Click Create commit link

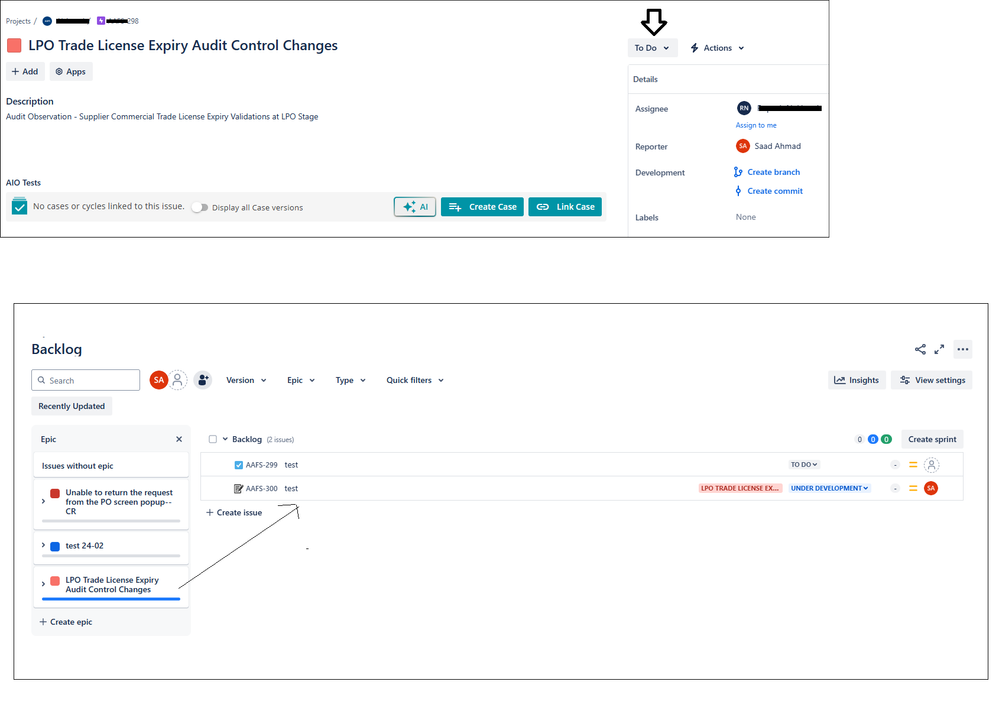(x=768, y=191)
